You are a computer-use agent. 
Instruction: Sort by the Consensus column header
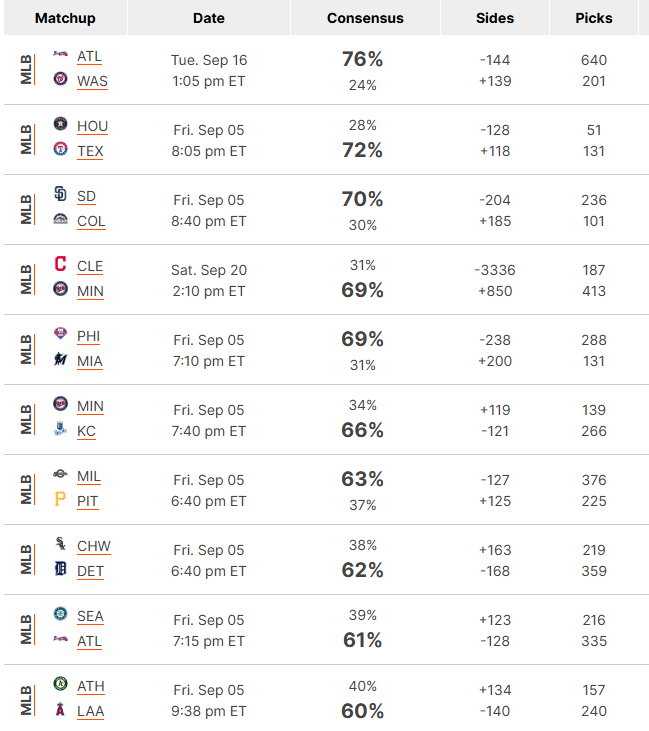pyautogui.click(x=365, y=18)
